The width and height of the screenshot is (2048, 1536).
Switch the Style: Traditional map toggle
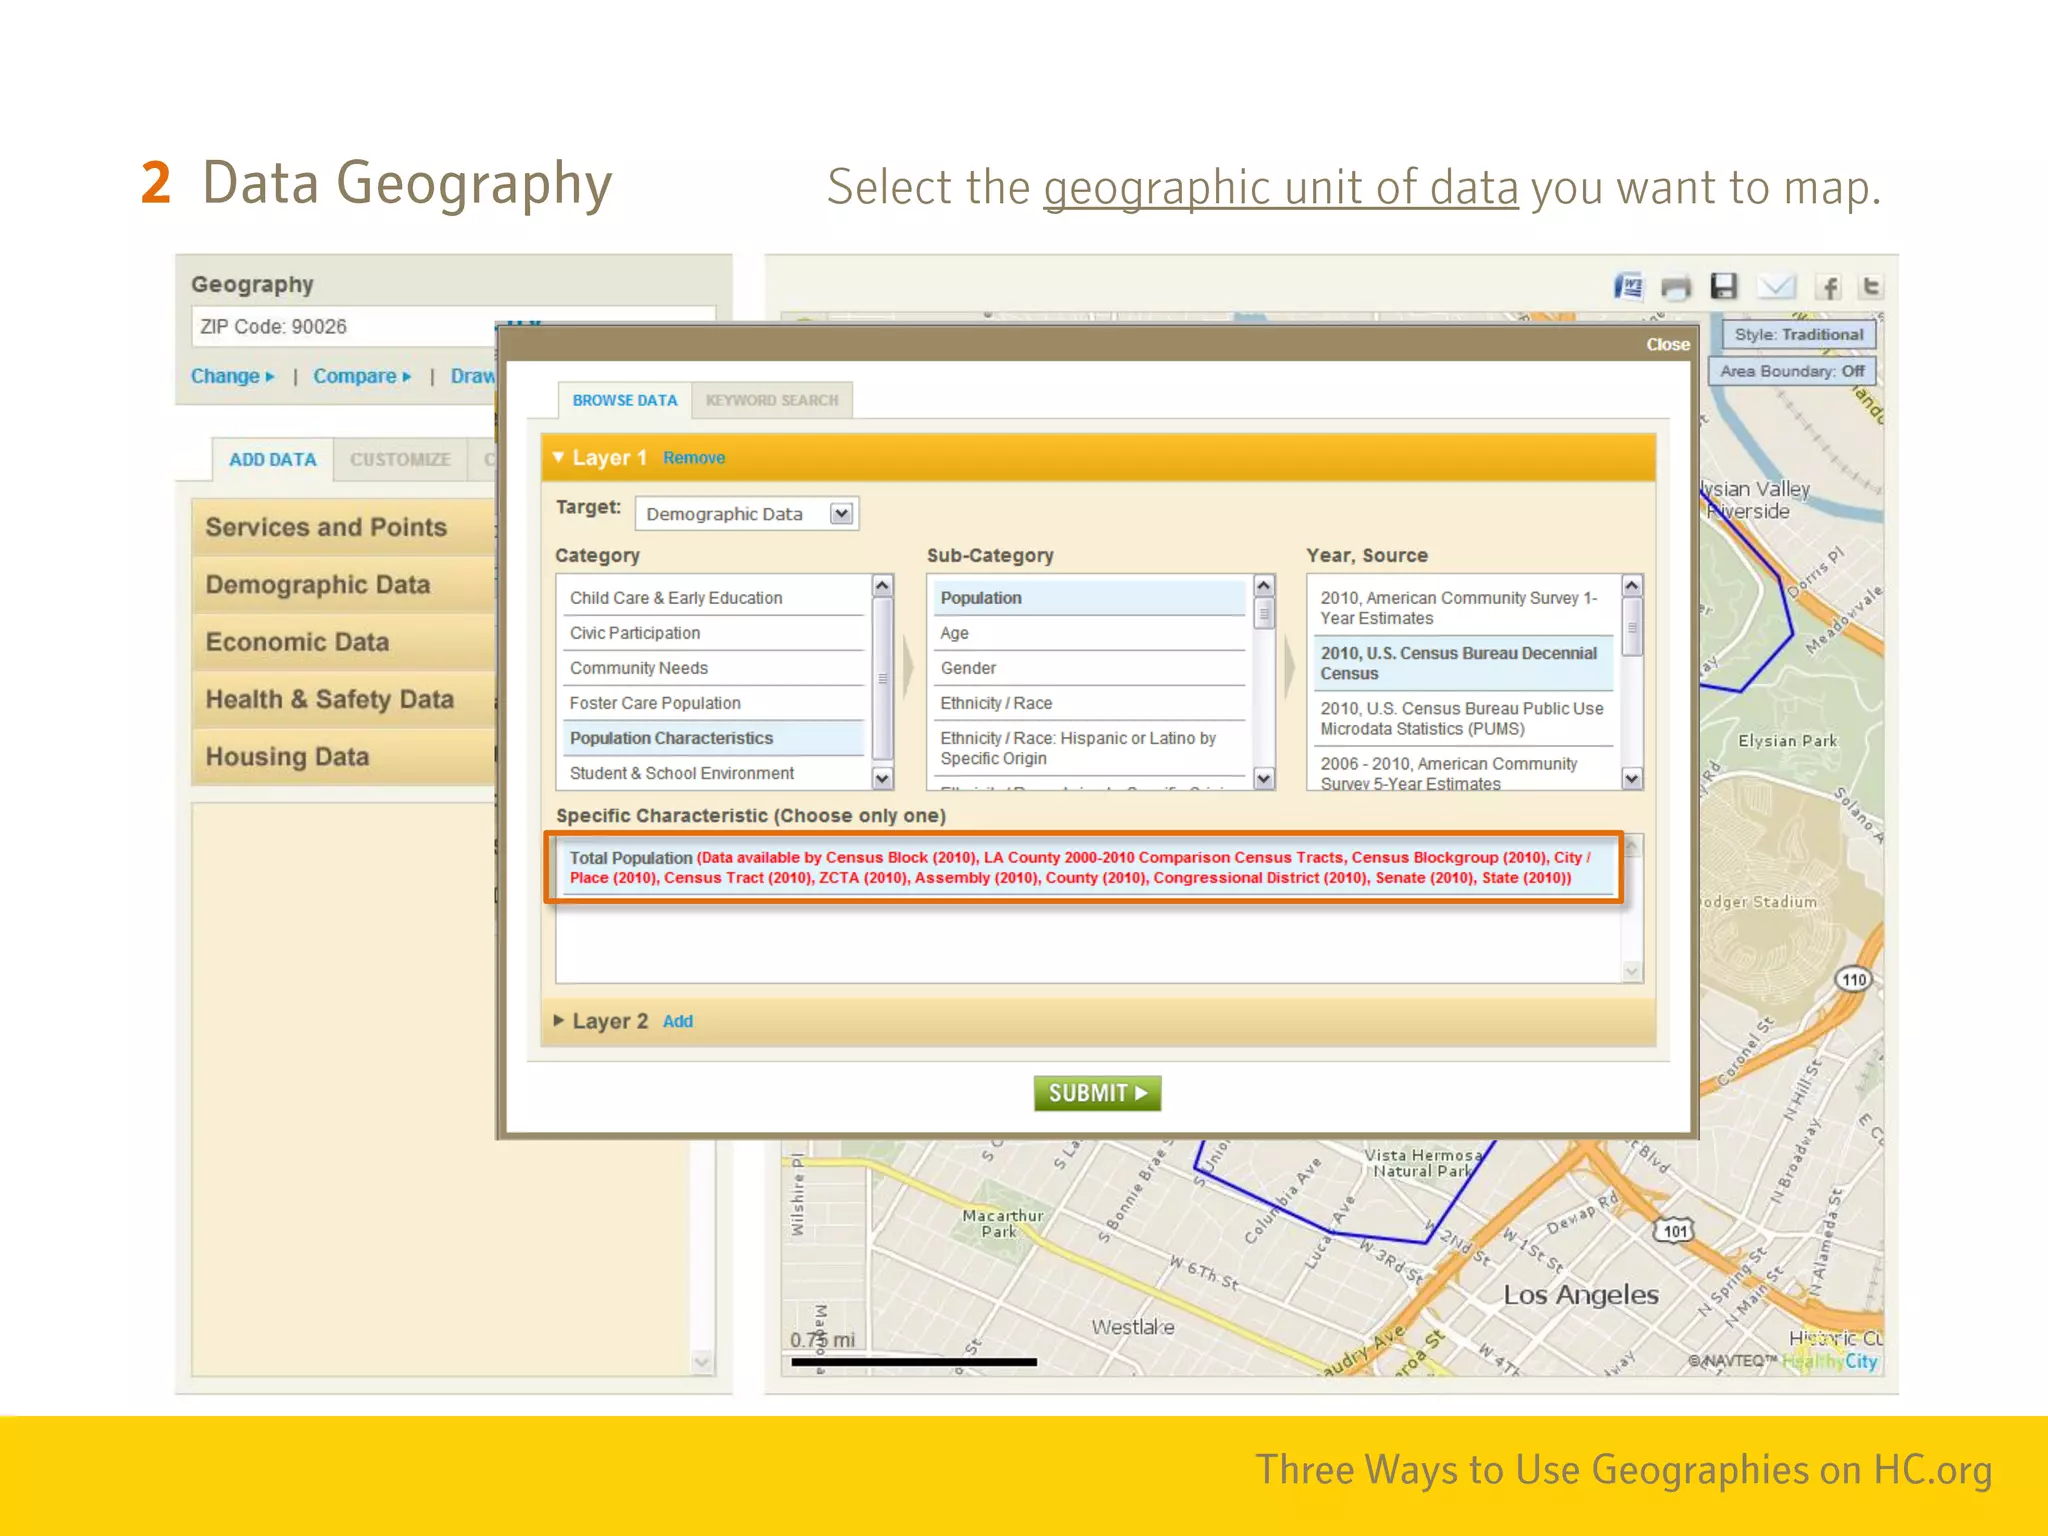[1798, 335]
